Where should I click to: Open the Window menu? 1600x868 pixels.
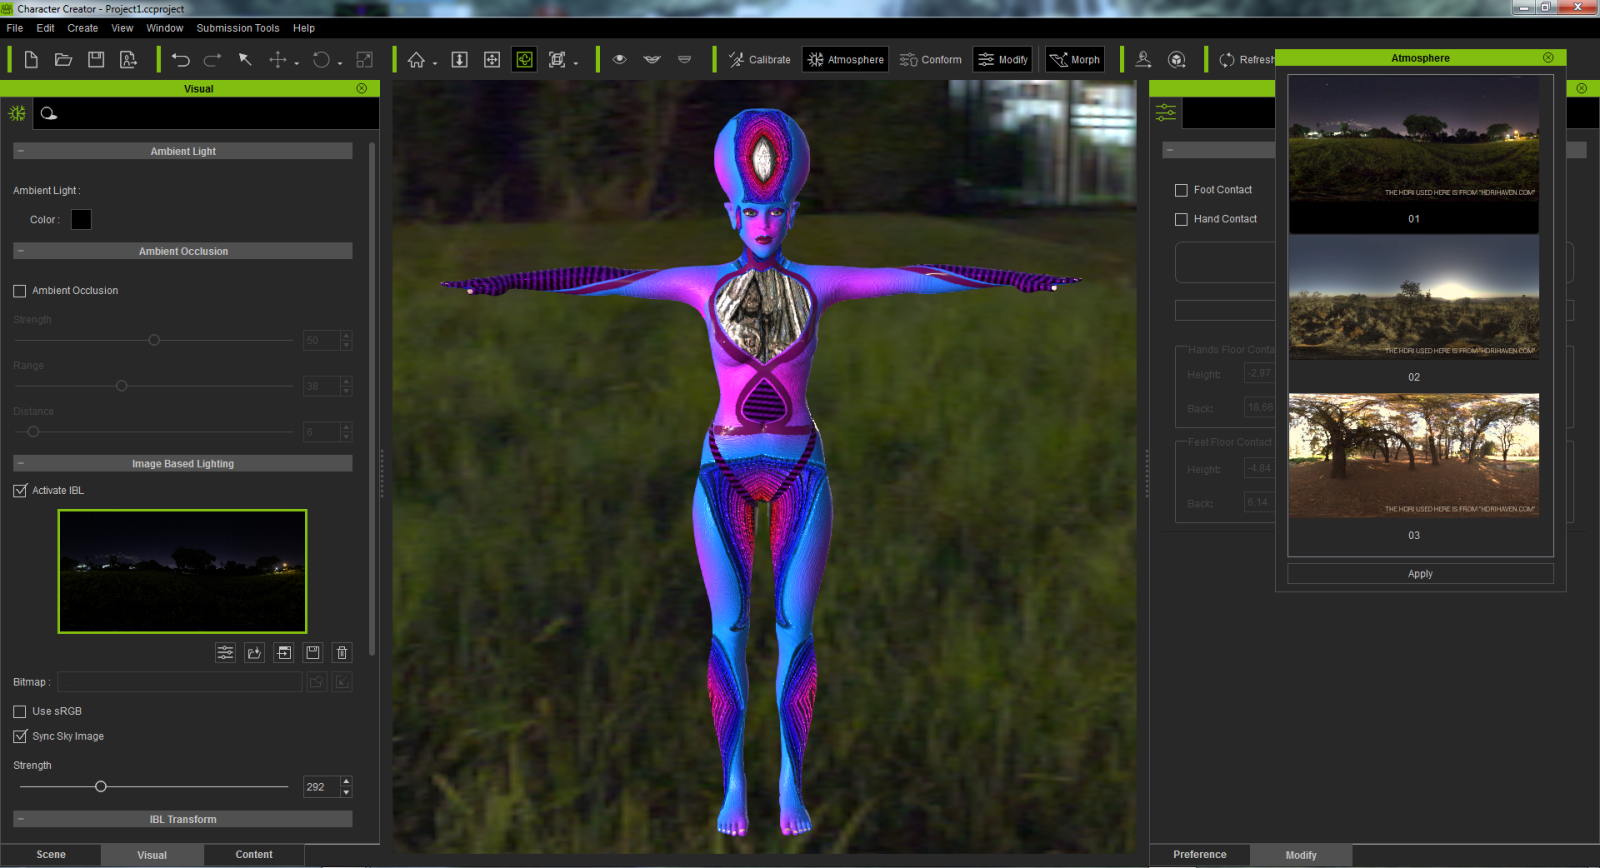tap(165, 28)
